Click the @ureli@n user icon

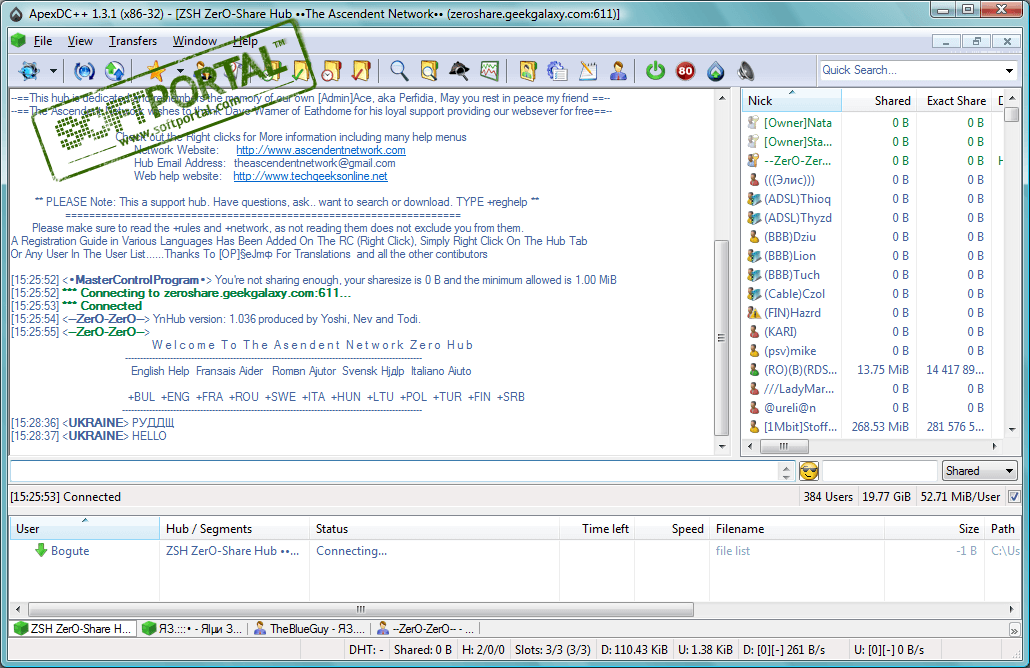pos(753,408)
